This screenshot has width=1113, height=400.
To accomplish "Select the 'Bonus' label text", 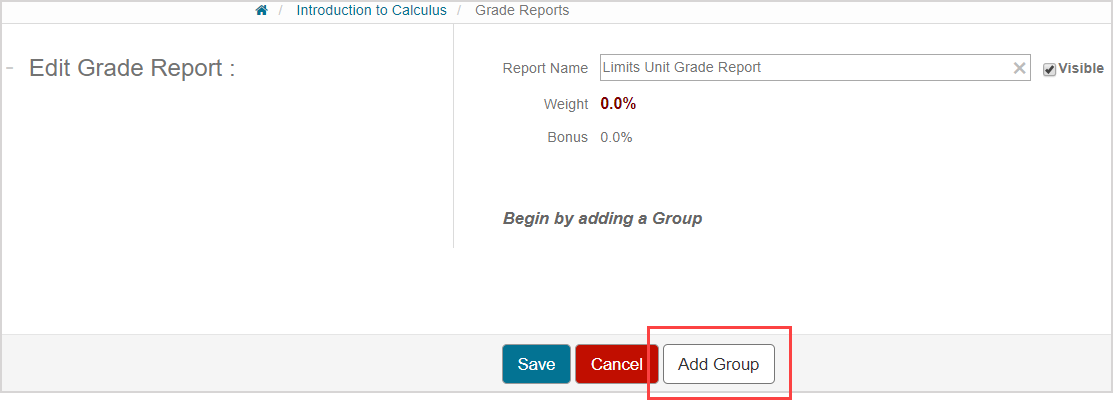I will 567,137.
